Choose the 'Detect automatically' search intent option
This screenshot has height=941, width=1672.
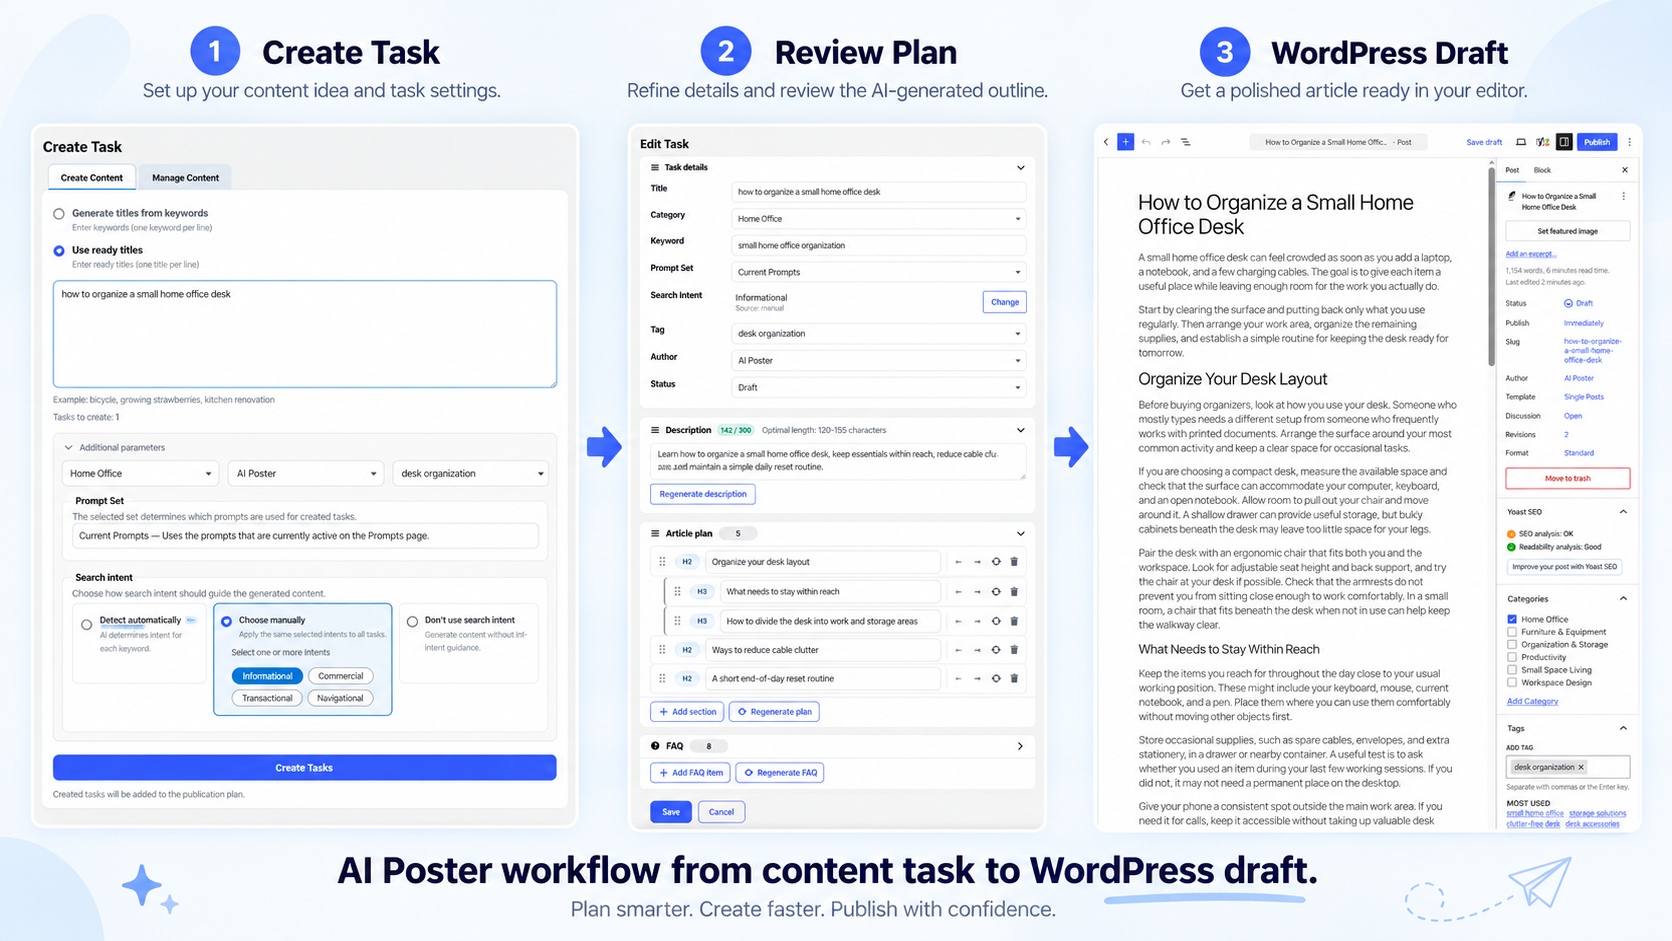[87, 625]
